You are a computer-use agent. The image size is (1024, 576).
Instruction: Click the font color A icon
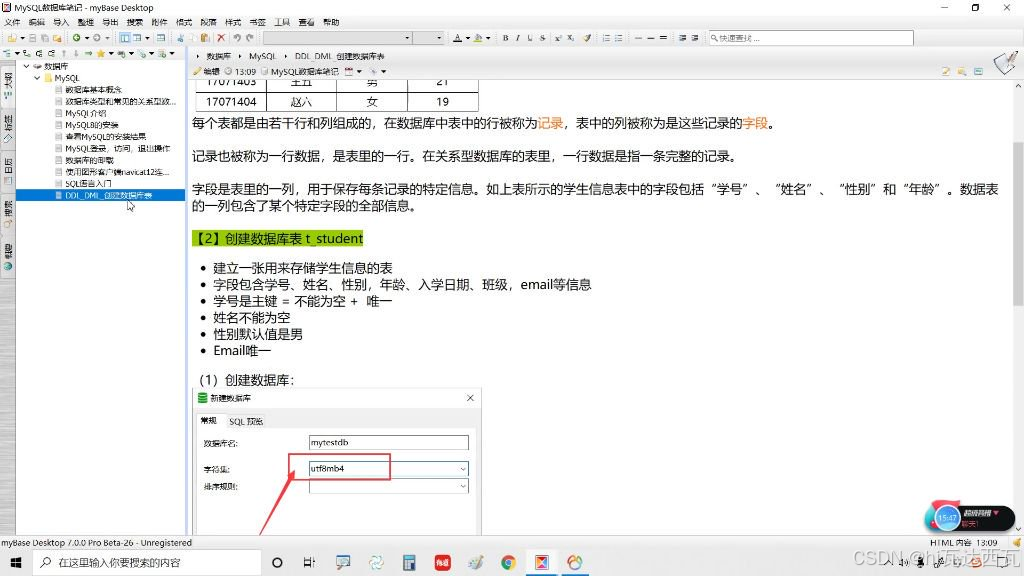[457, 38]
